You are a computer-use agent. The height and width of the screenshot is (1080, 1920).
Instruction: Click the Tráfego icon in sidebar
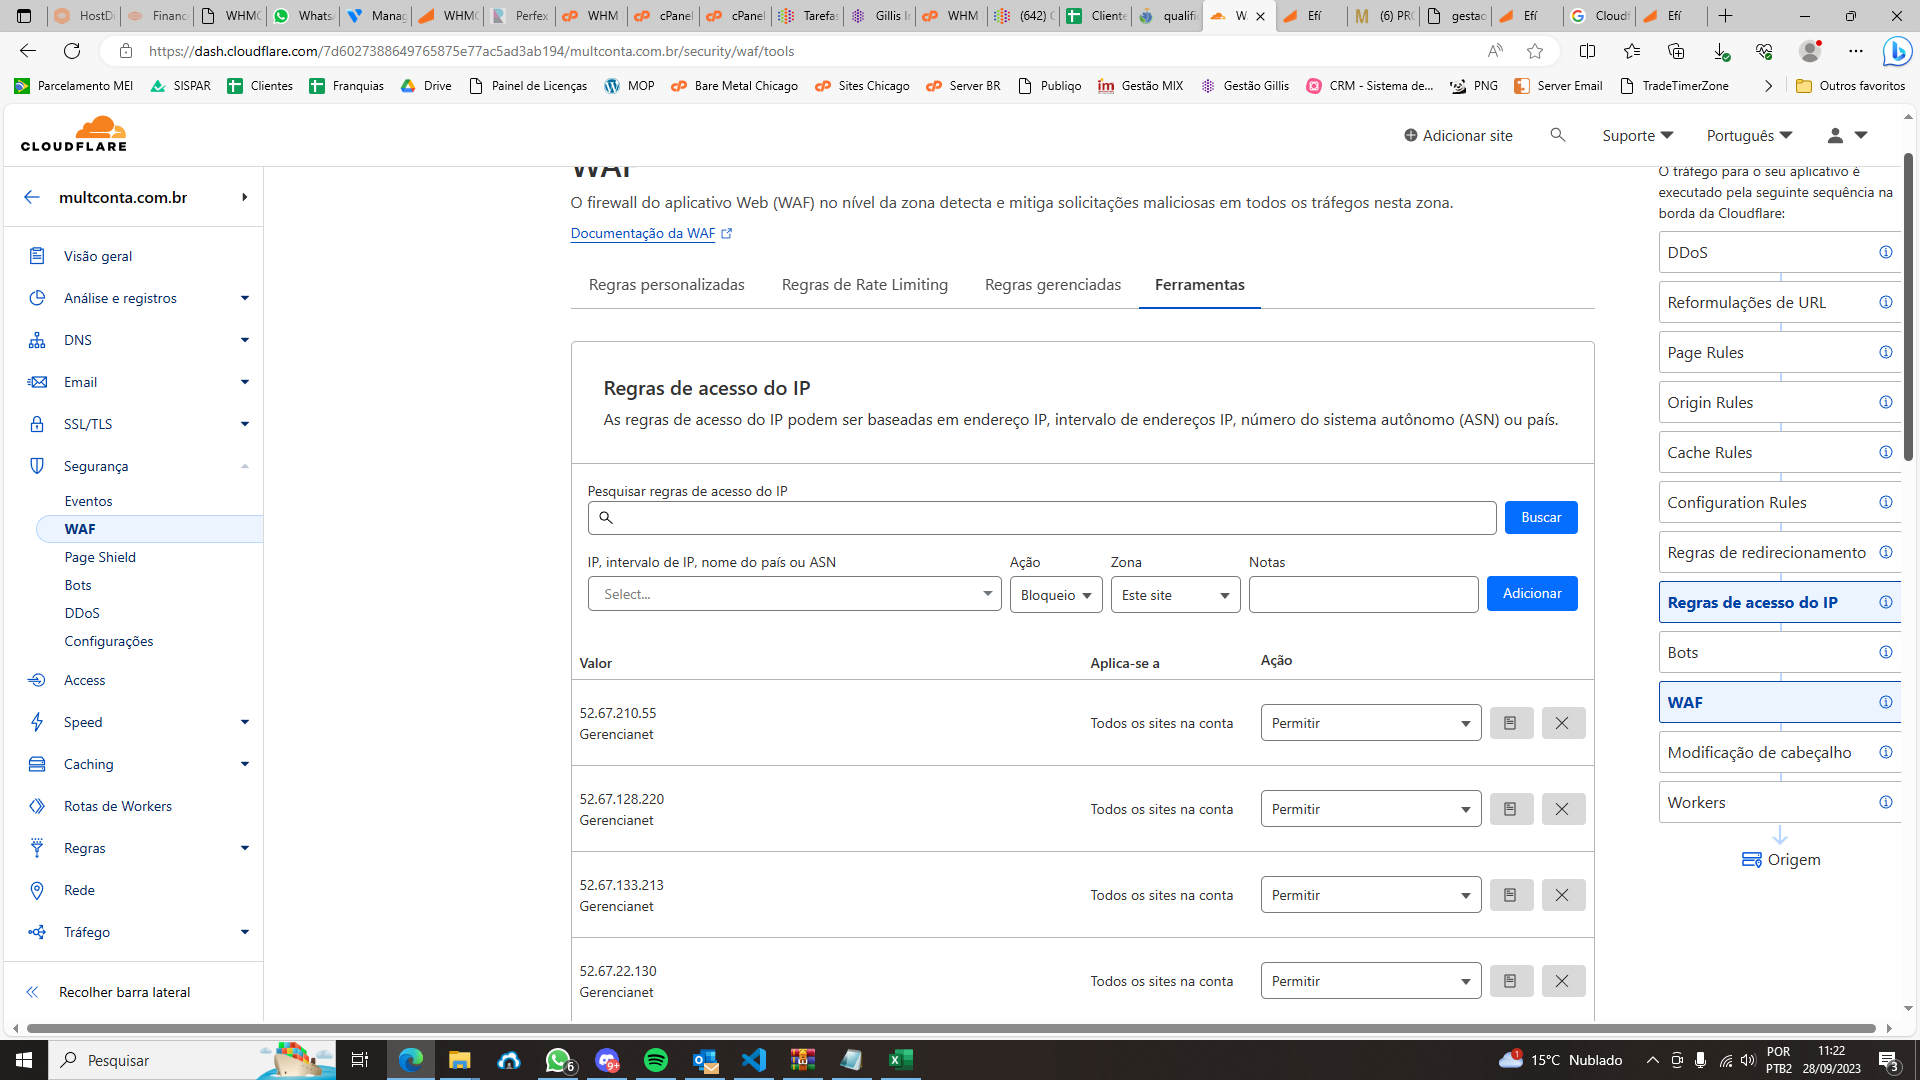point(36,932)
